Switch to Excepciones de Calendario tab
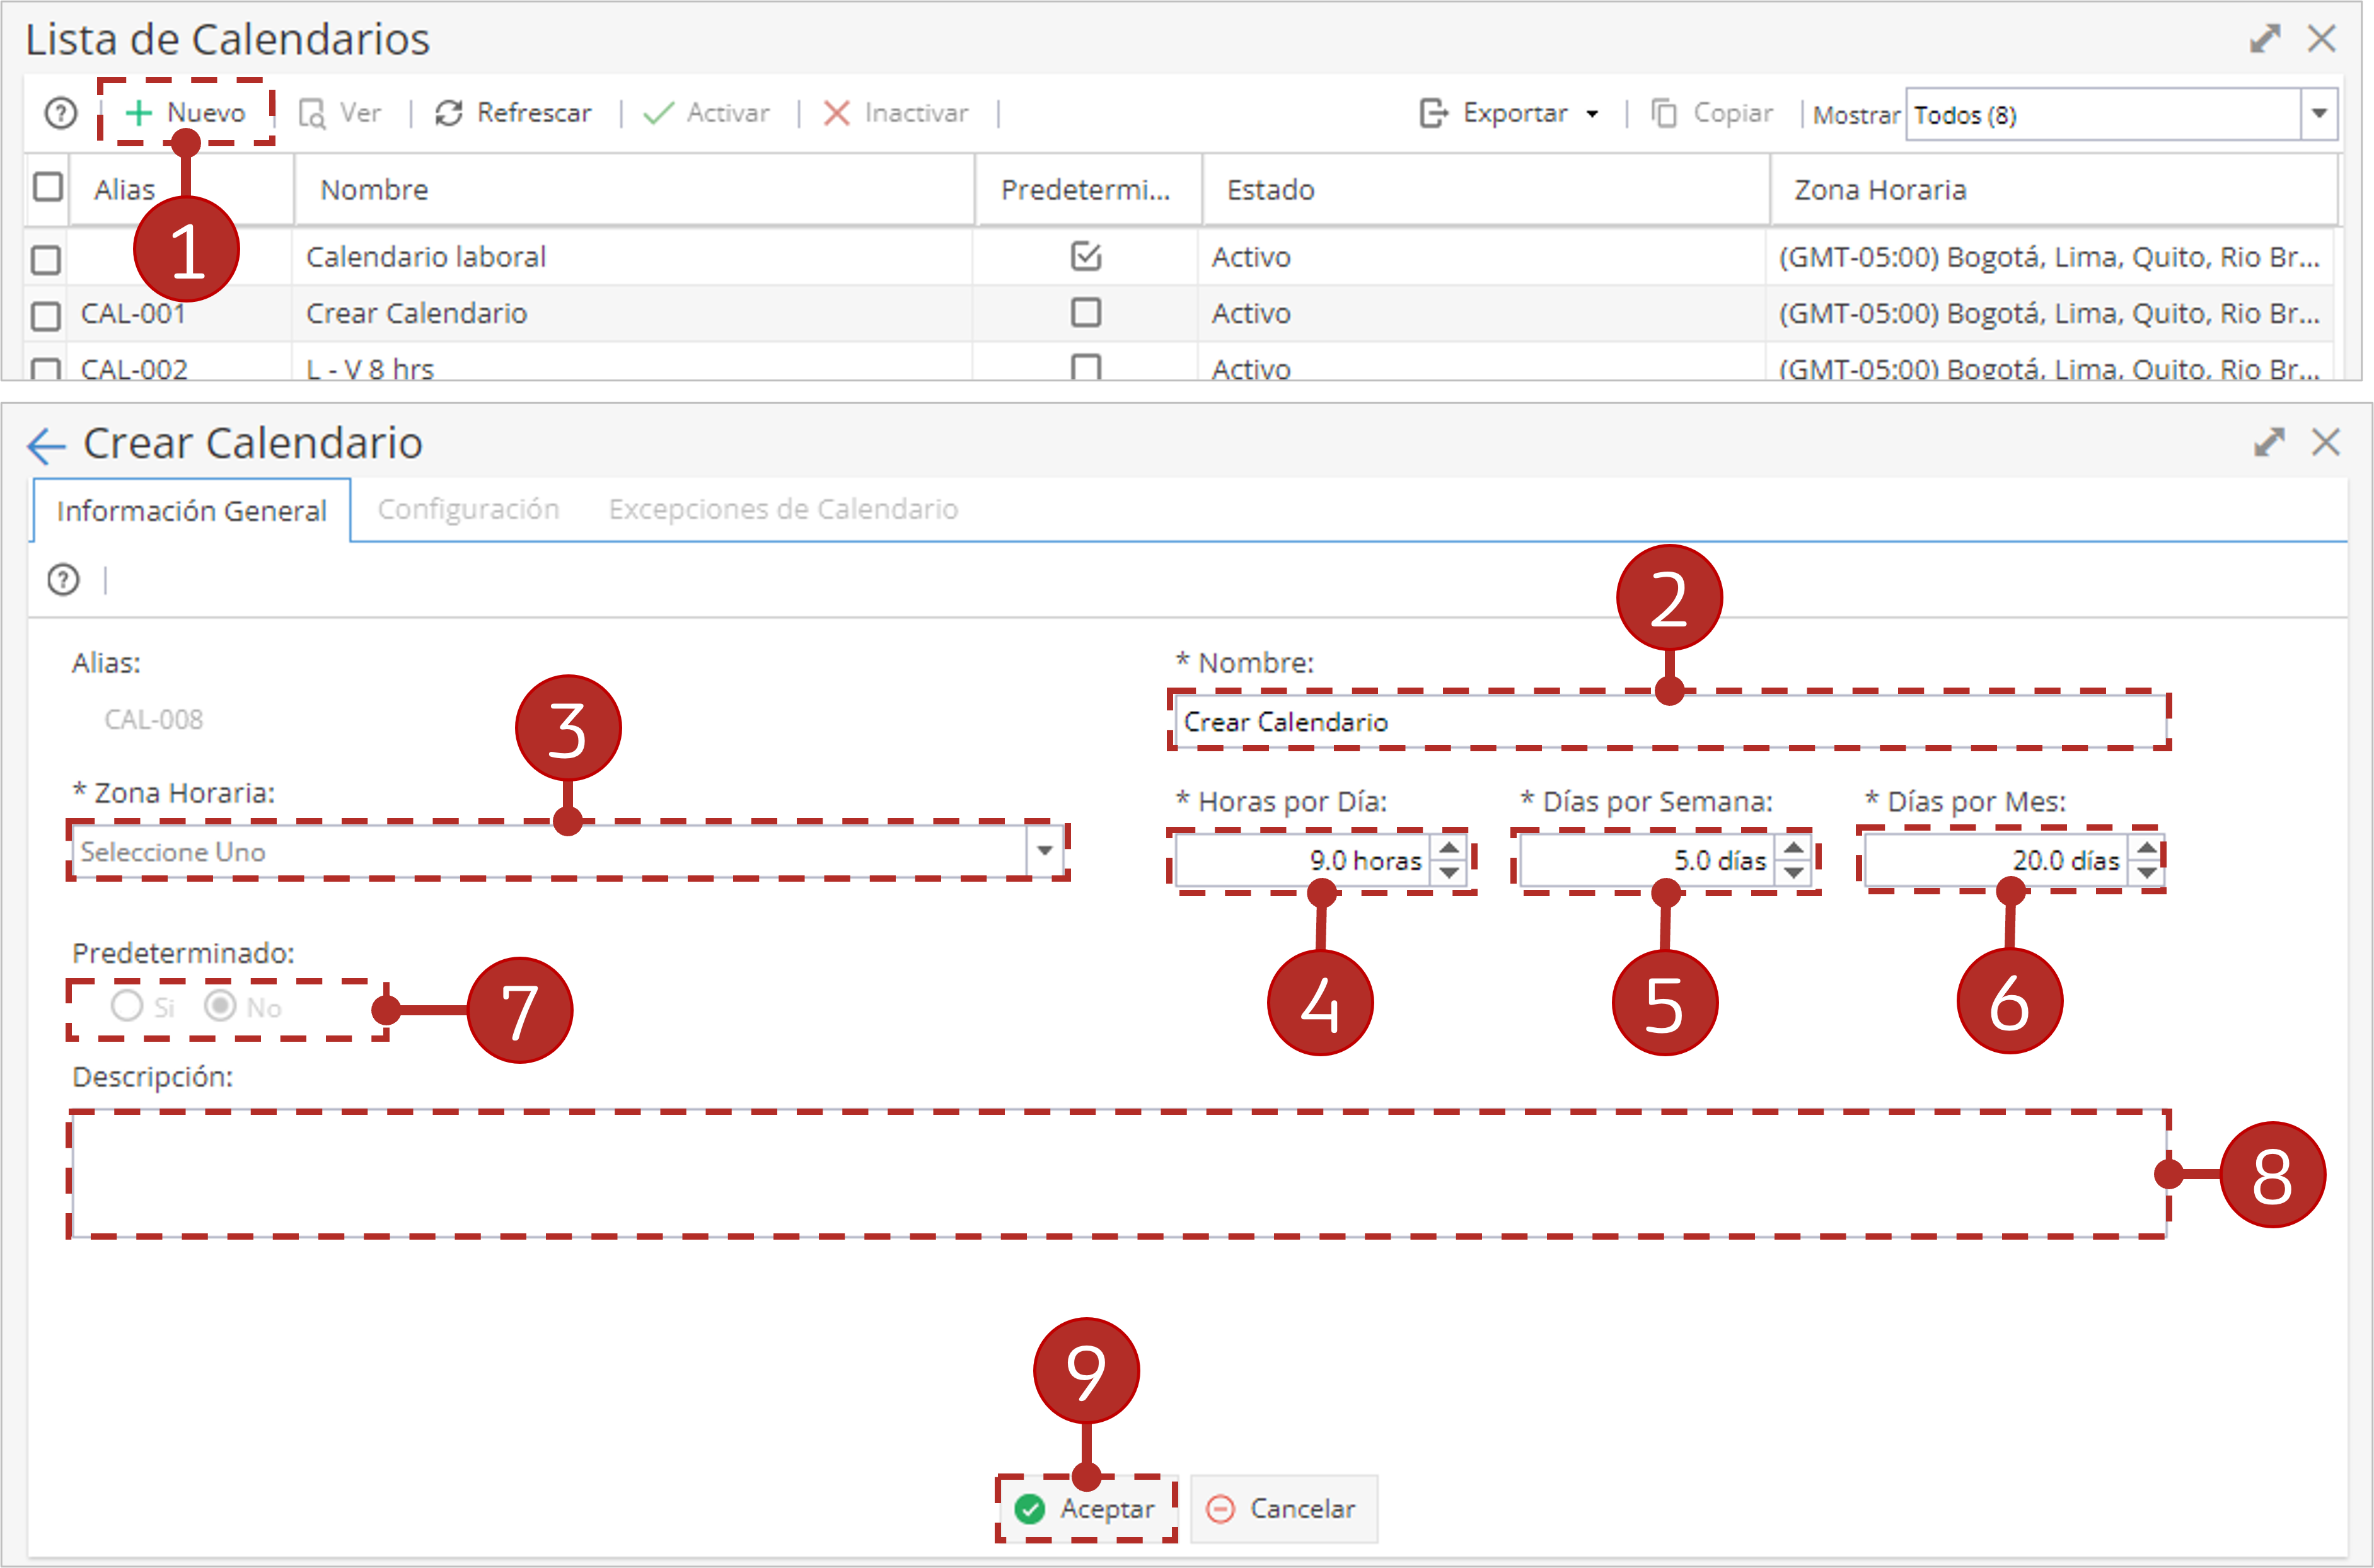 (783, 509)
